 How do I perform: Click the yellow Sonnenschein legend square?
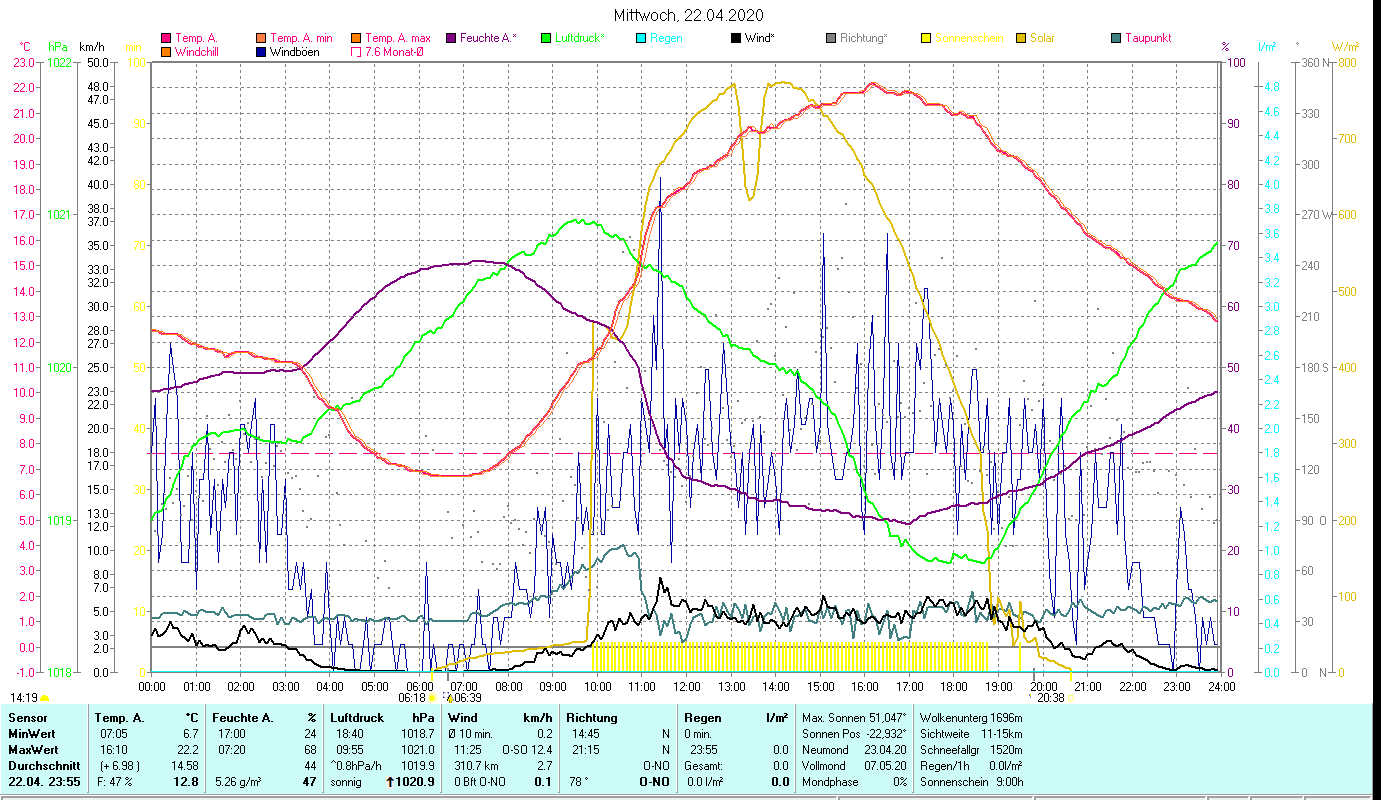(926, 39)
